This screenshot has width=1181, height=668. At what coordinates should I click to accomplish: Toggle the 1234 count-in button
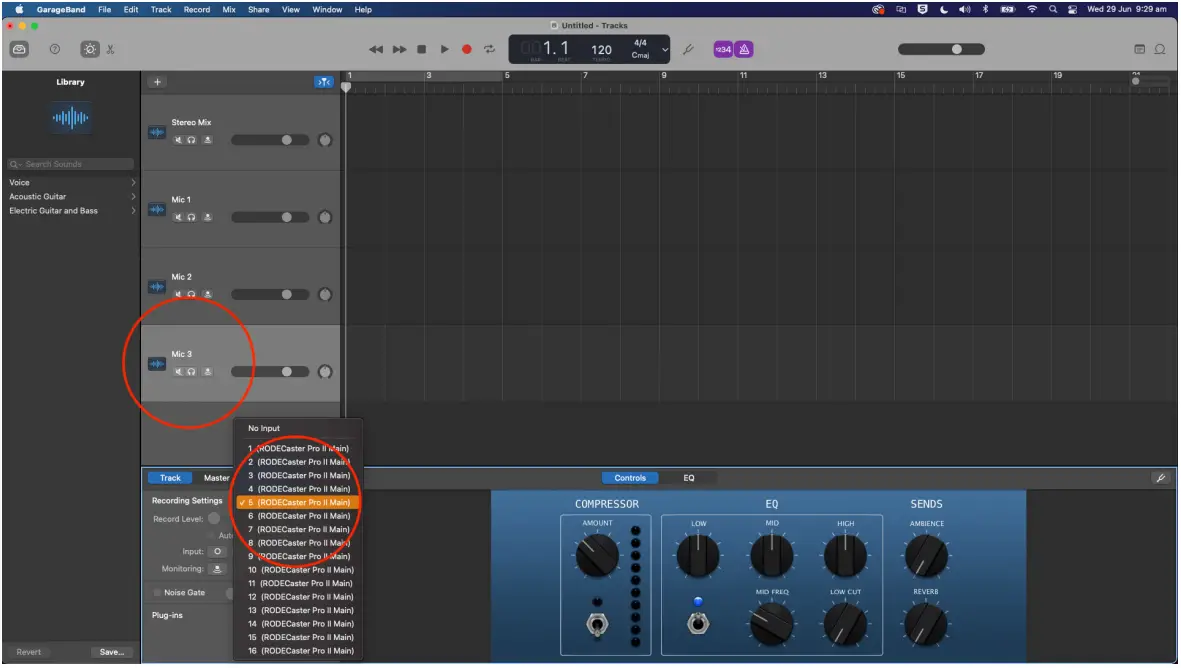723,47
